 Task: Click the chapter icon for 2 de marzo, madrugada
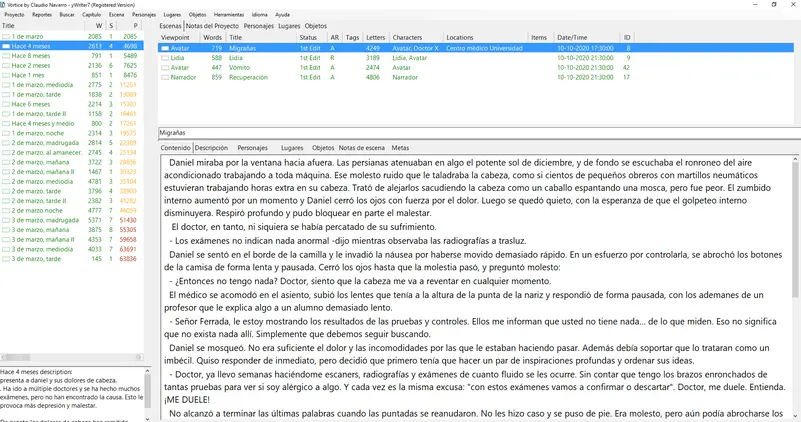6,143
